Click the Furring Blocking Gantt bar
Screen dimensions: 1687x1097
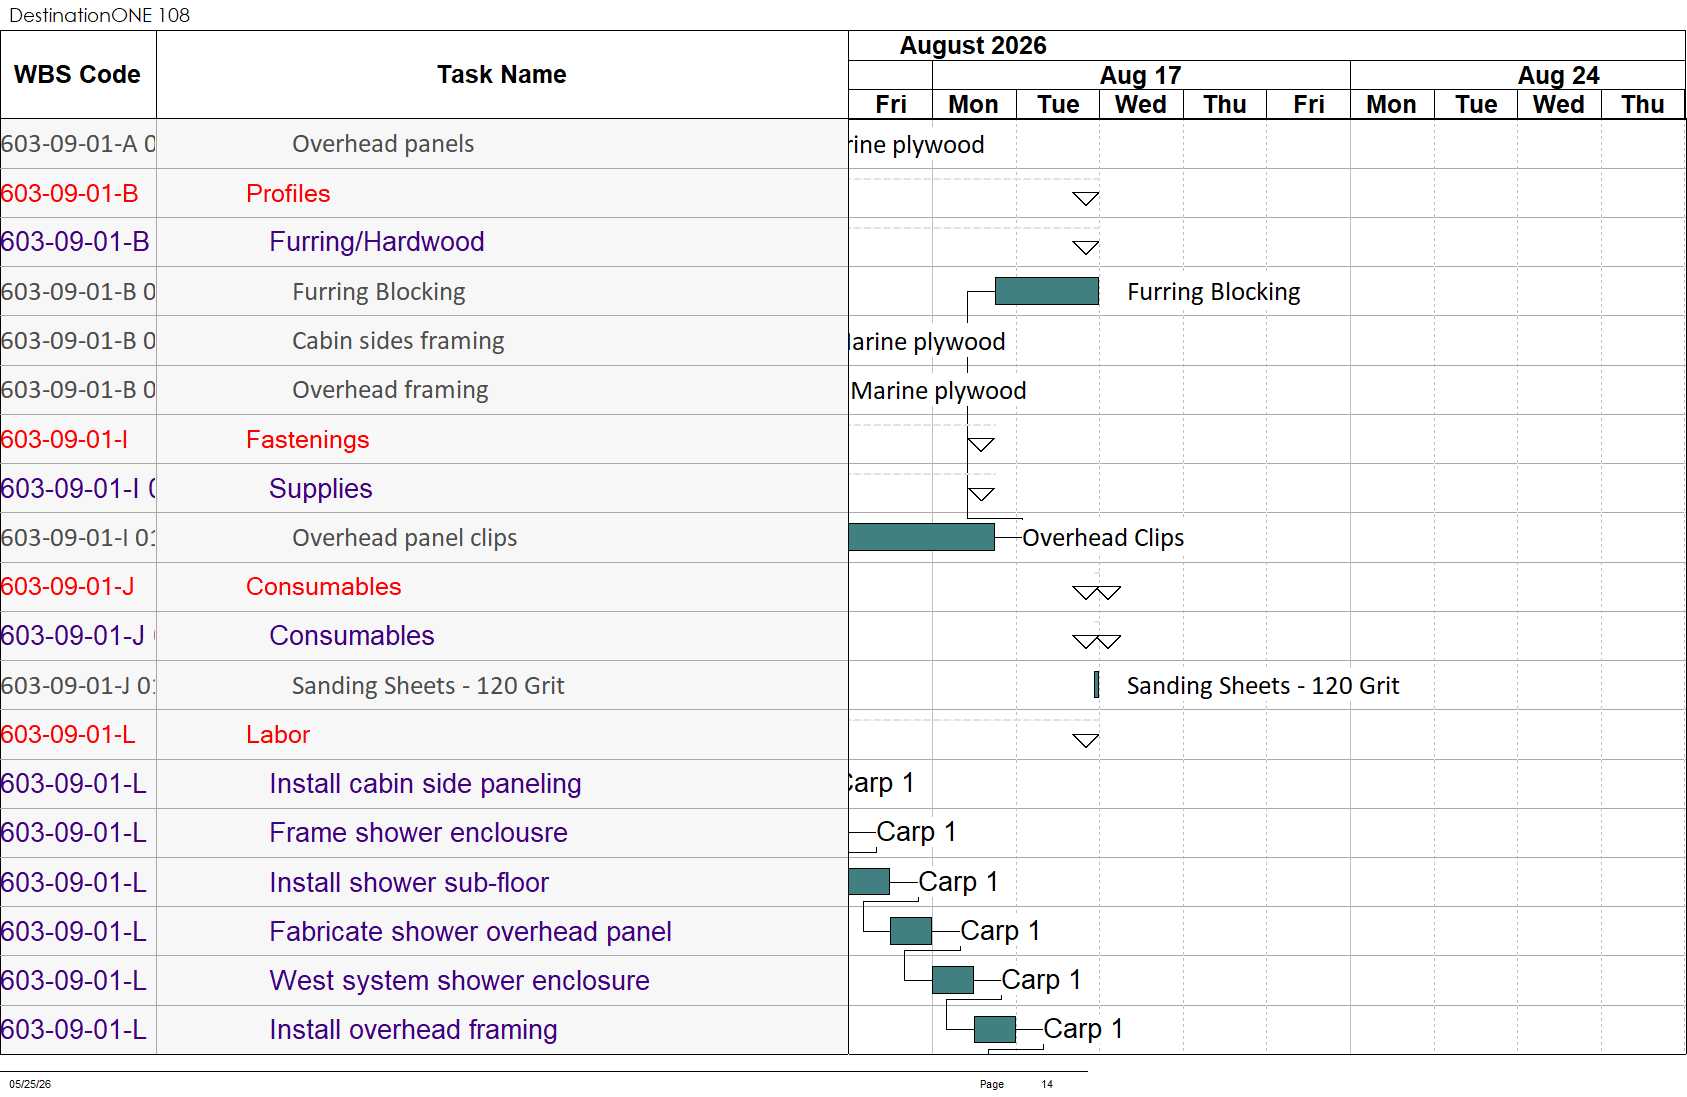pos(1047,291)
